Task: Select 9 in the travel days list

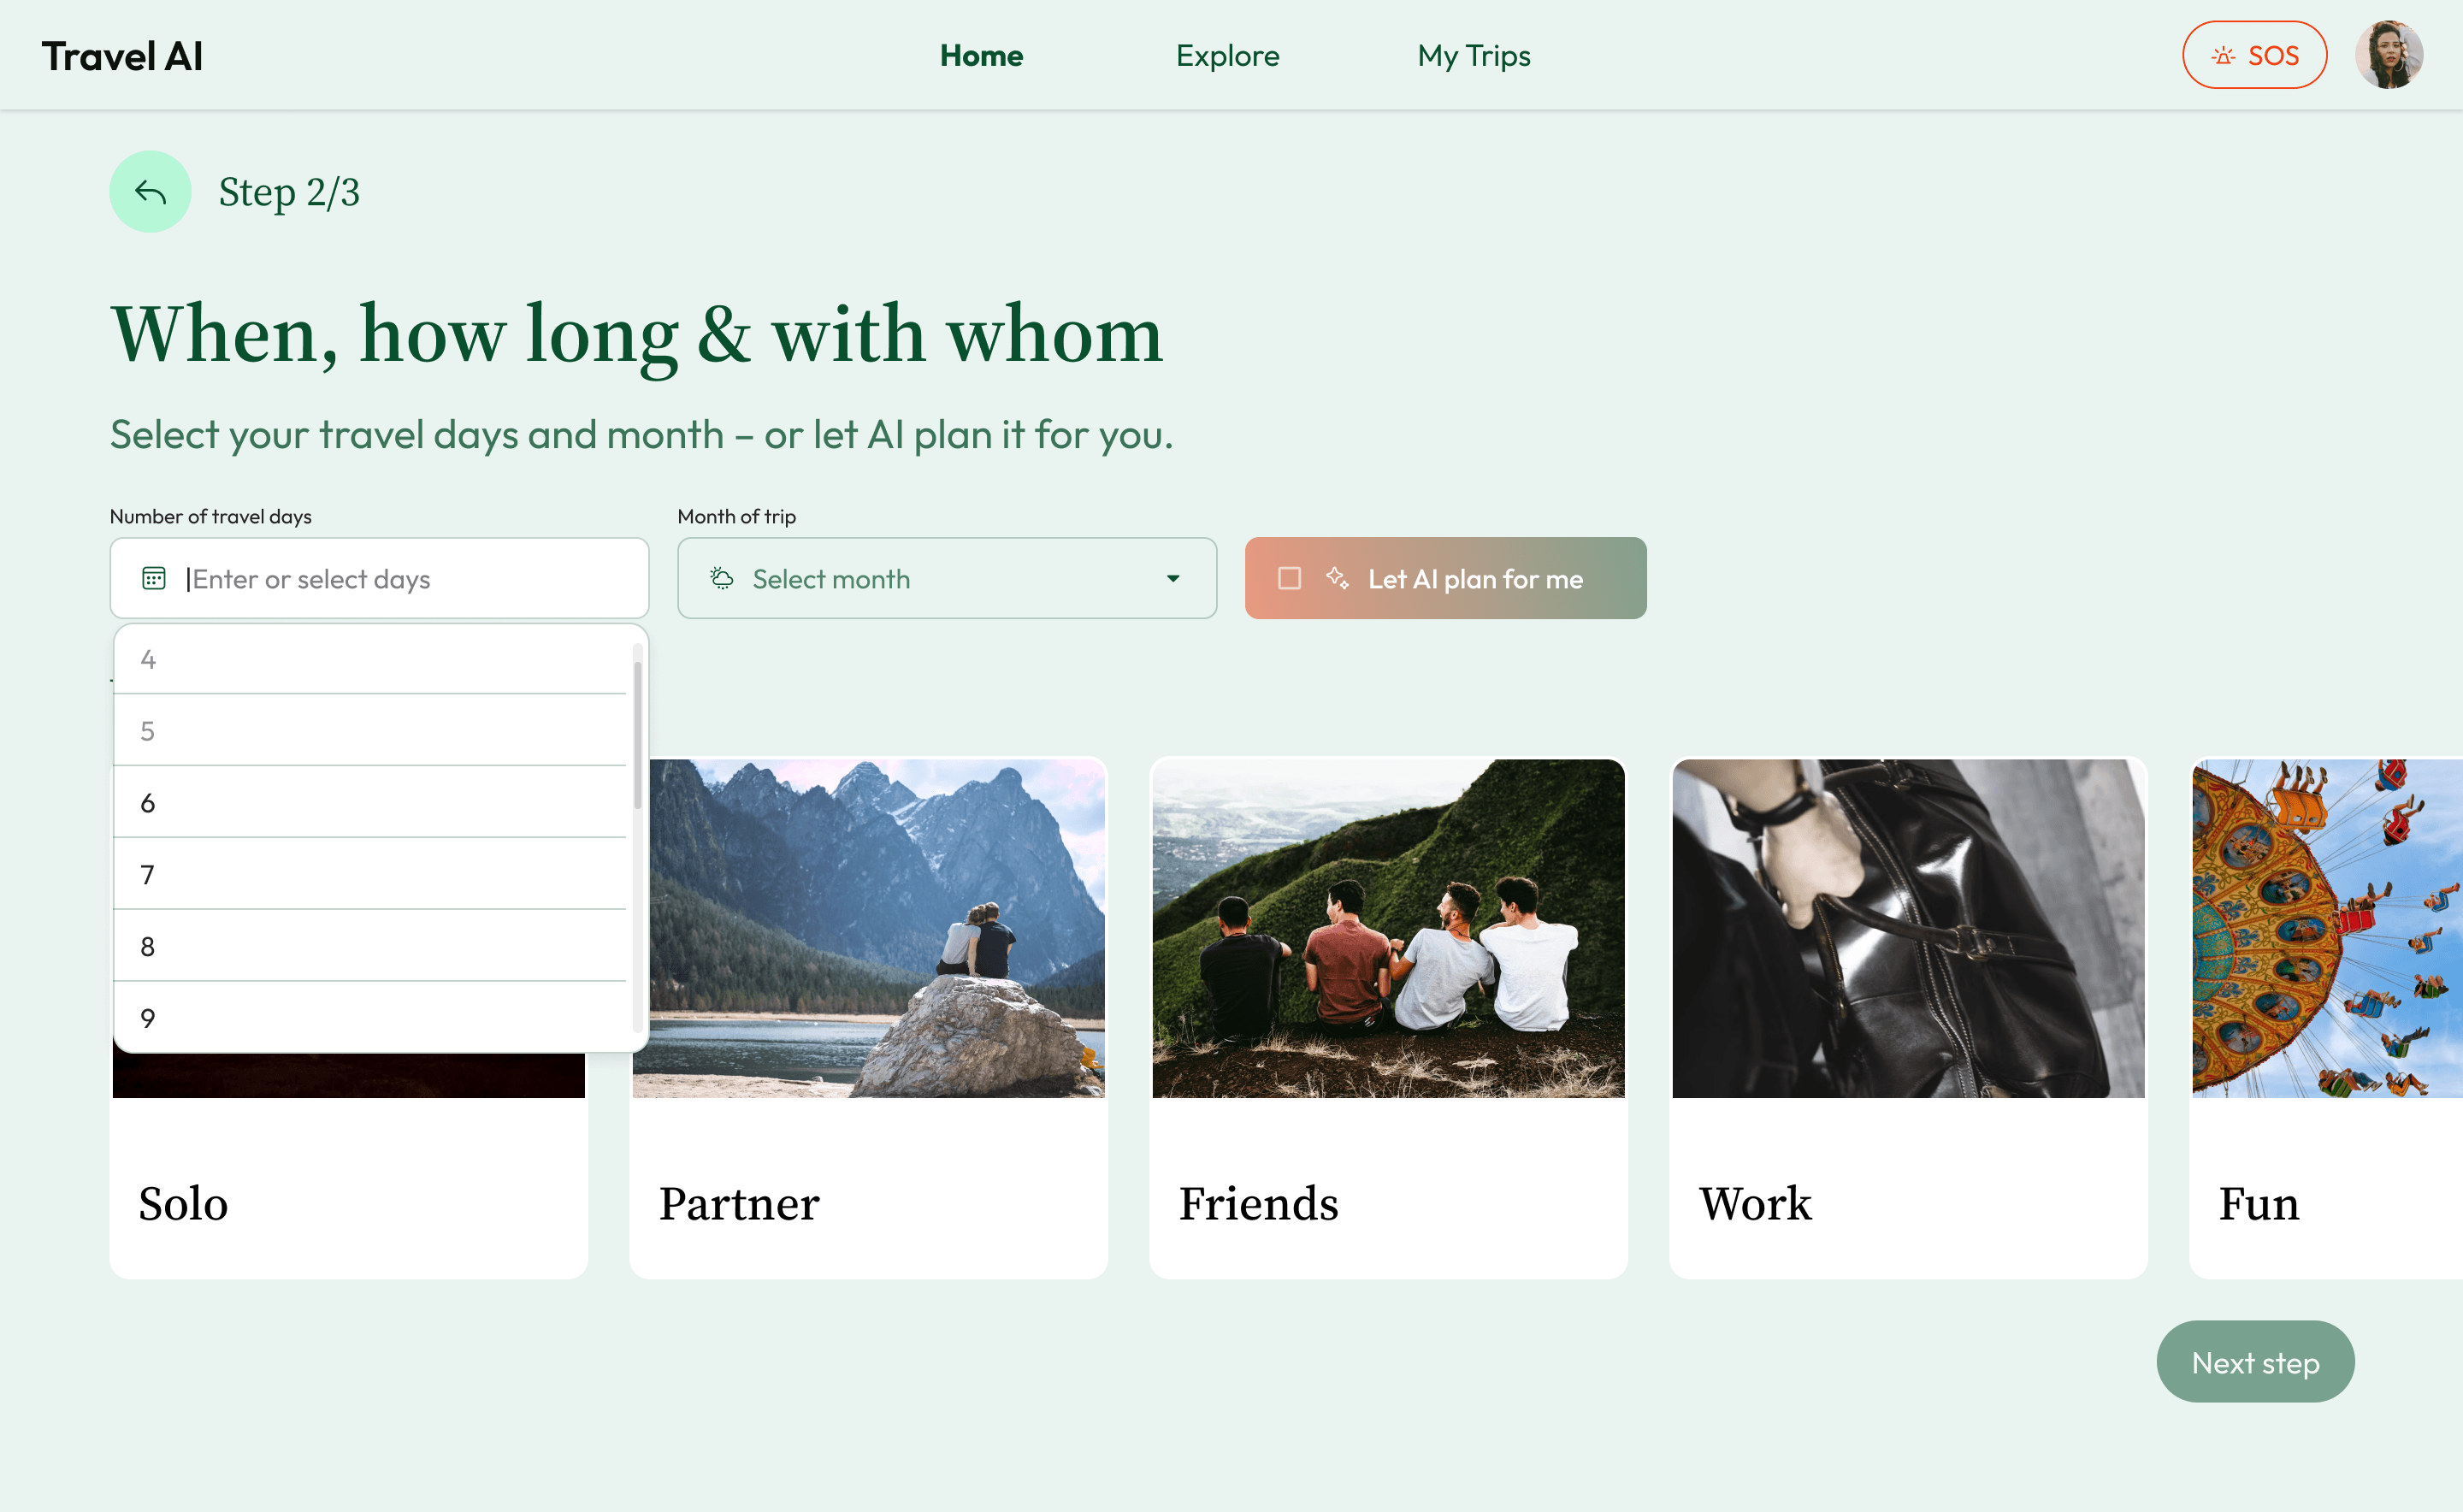Action: point(370,1017)
